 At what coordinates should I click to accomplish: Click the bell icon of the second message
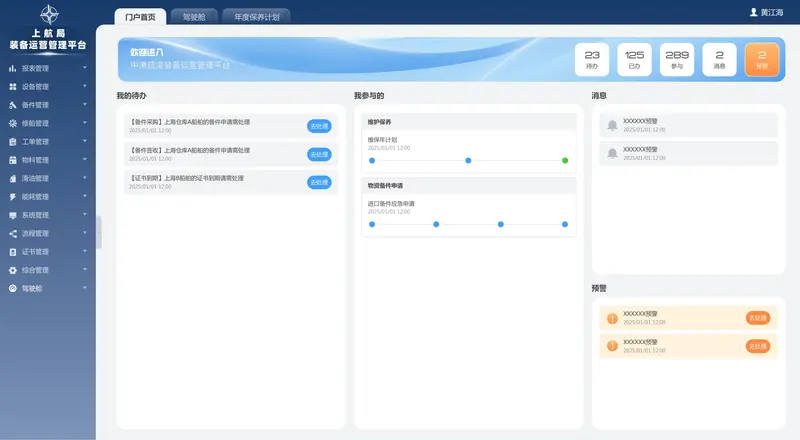612,153
